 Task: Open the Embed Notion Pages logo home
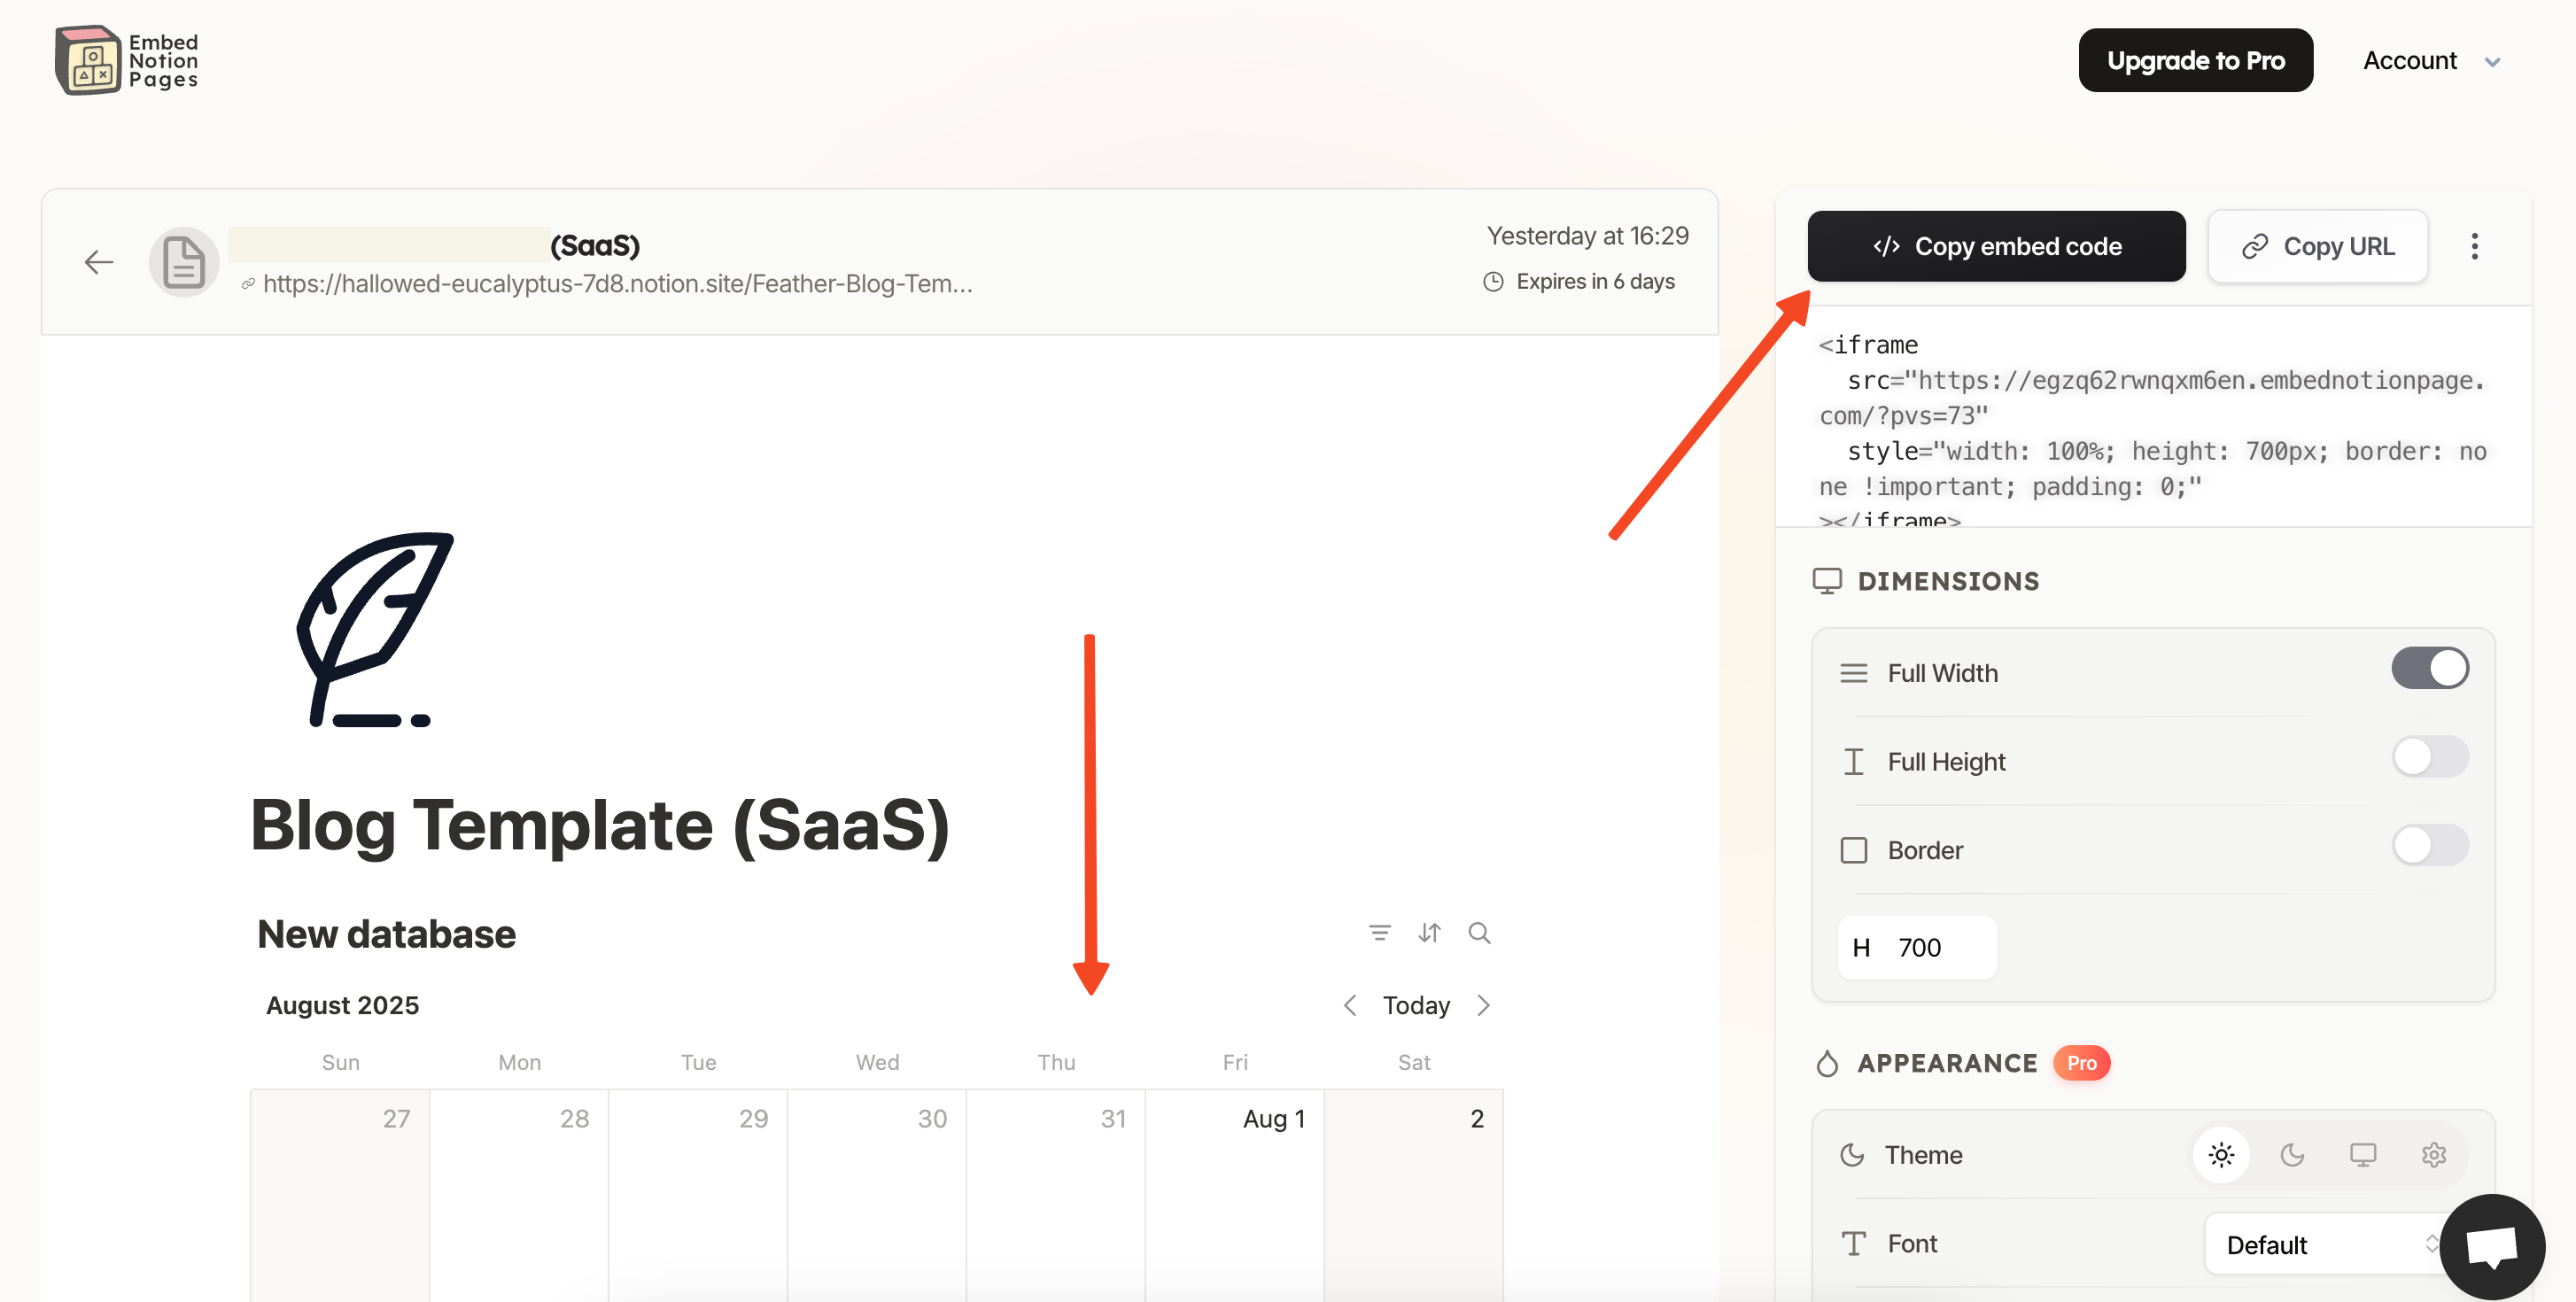coord(127,60)
